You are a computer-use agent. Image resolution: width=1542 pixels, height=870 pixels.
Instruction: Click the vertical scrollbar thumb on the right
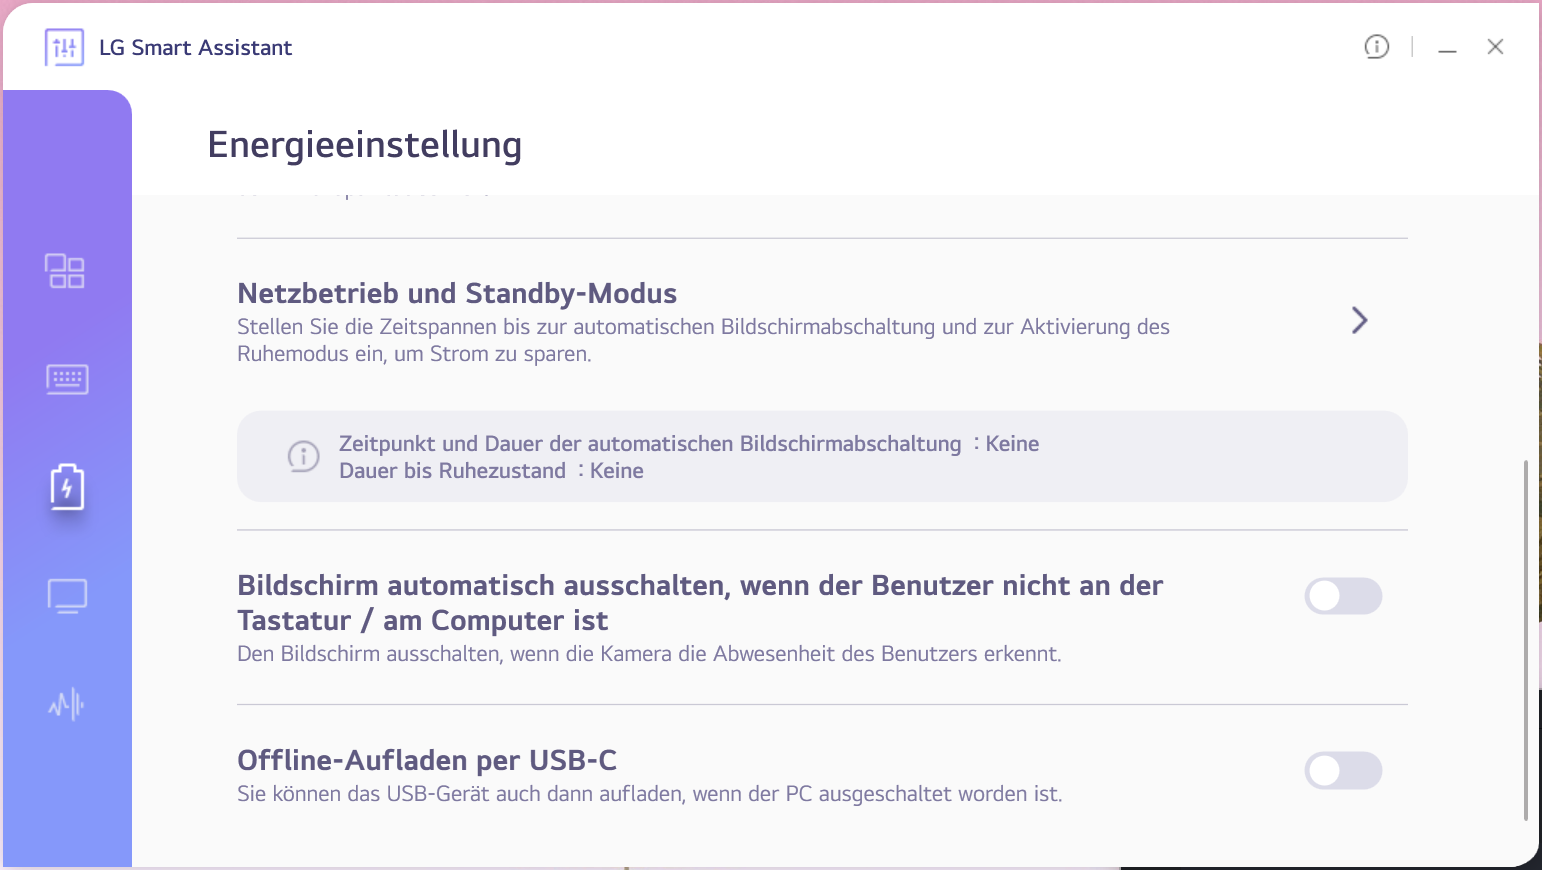[1525, 640]
